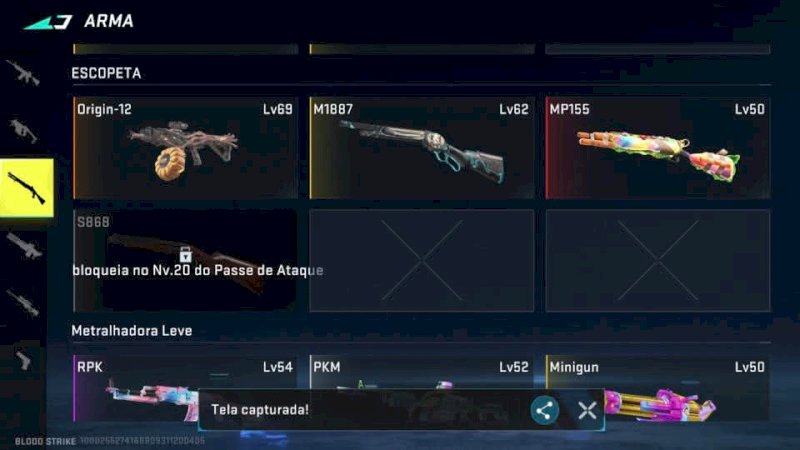
Task: Open the PKM machine gun card
Action: point(422,372)
